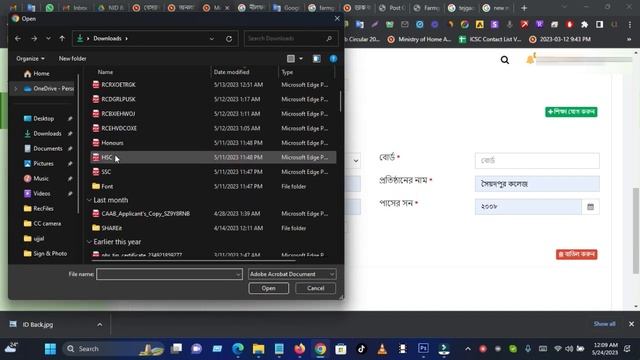Click institution name field
640x360 pixels.
tap(537, 184)
